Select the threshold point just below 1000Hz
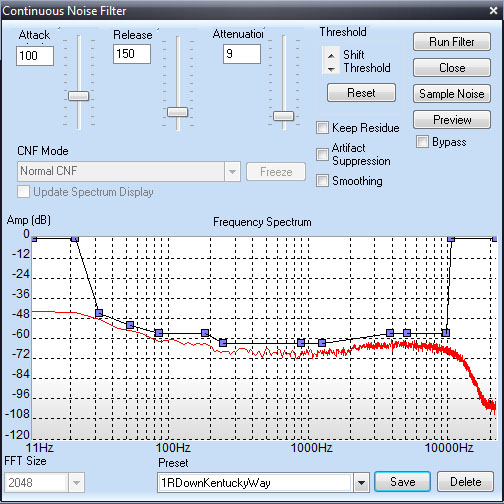 [301, 343]
